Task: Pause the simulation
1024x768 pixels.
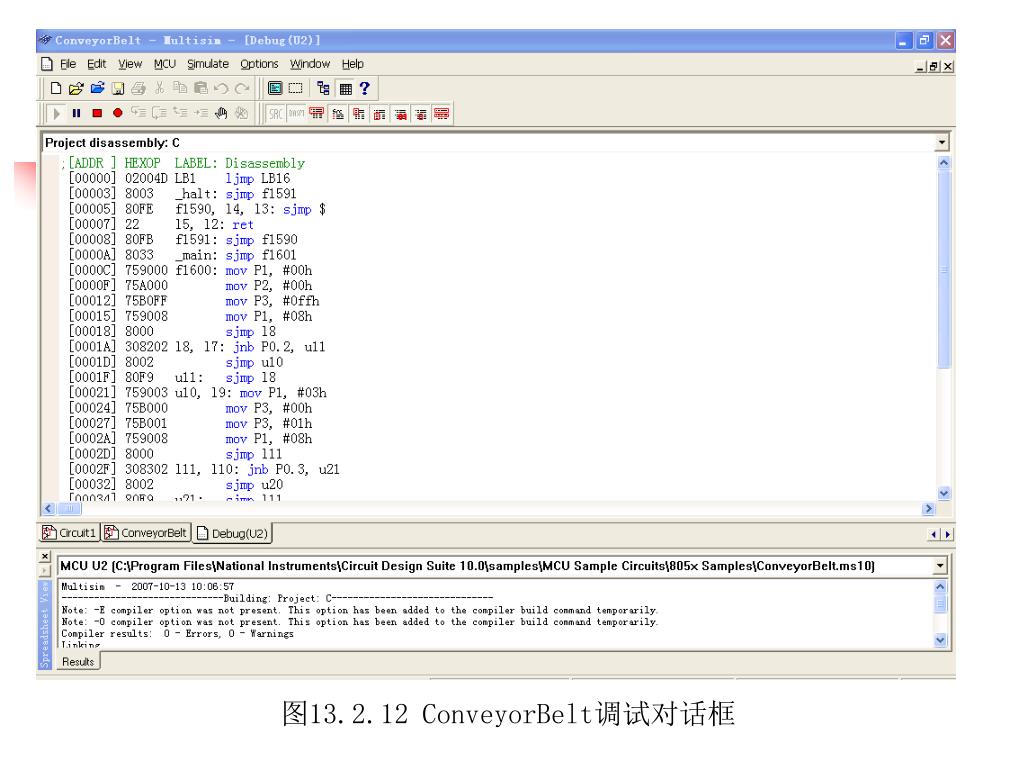Action: (x=76, y=114)
